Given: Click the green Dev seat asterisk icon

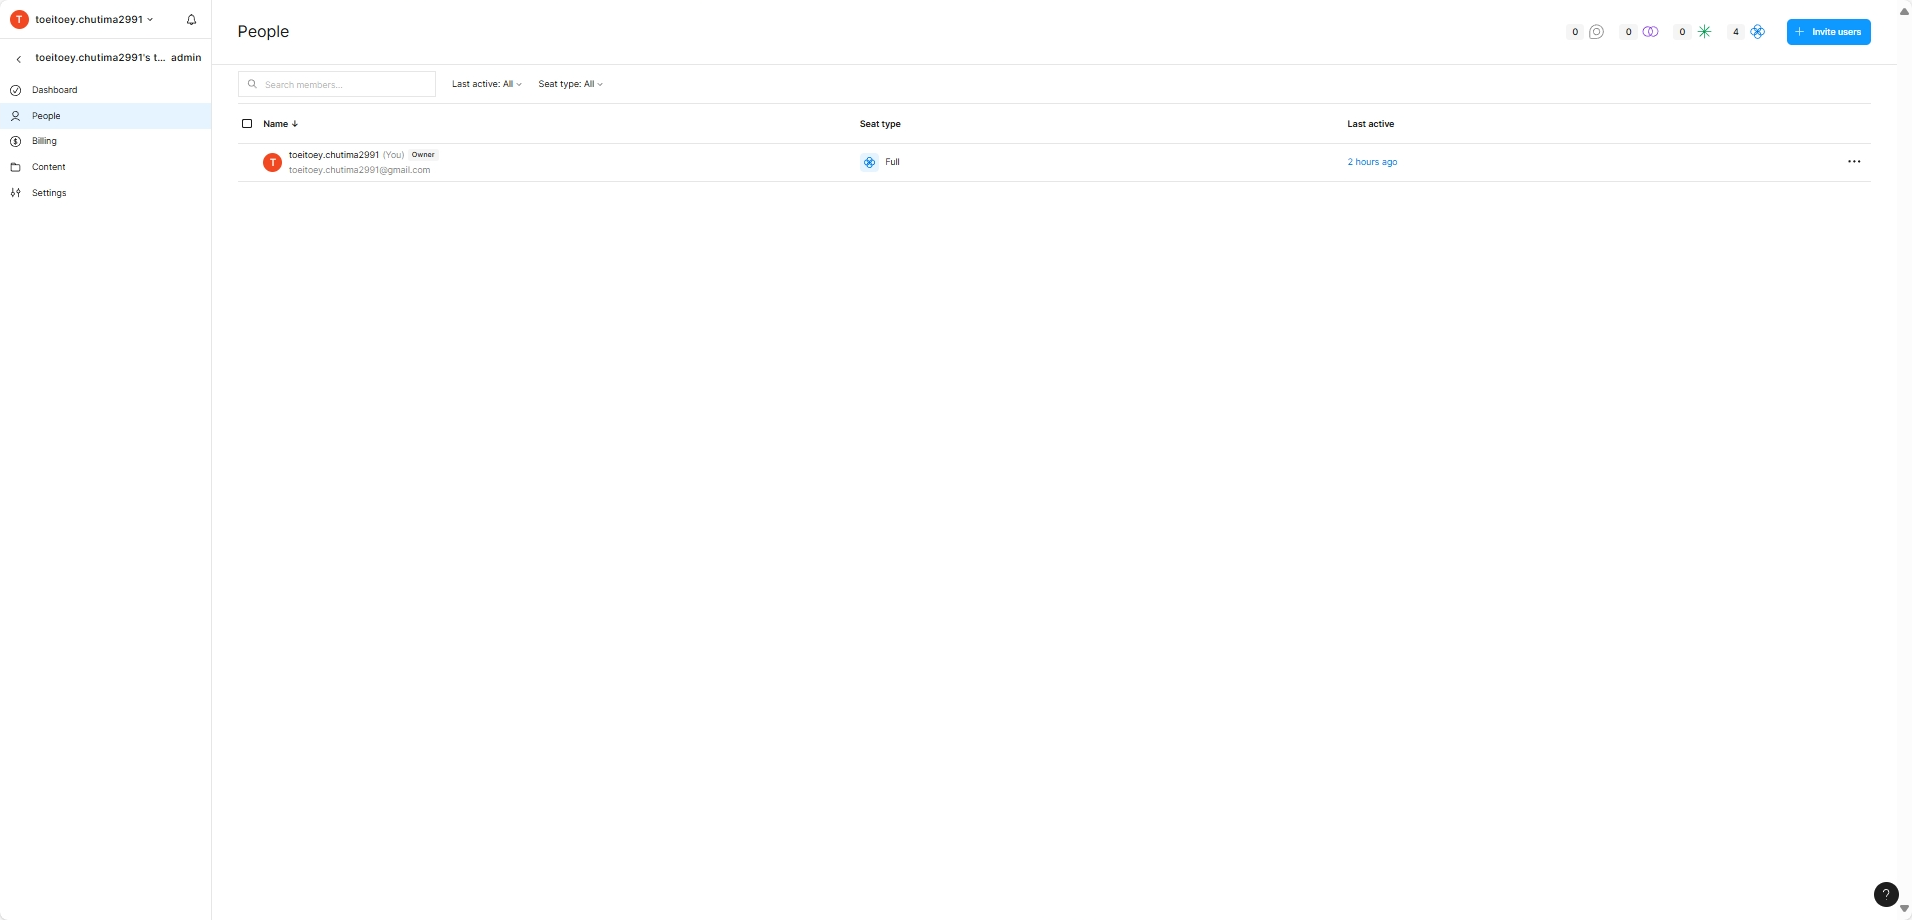Looking at the screenshot, I should pyautogui.click(x=1705, y=32).
